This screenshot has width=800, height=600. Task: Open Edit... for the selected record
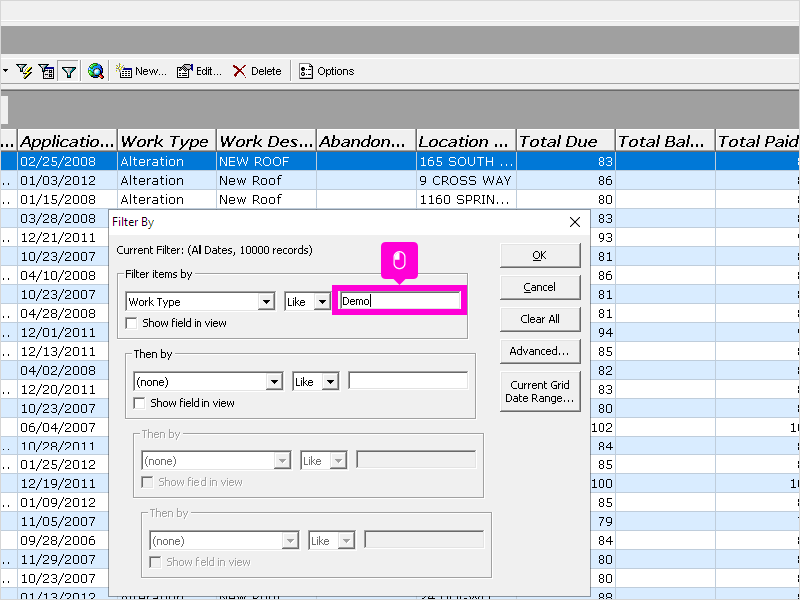pyautogui.click(x=199, y=71)
